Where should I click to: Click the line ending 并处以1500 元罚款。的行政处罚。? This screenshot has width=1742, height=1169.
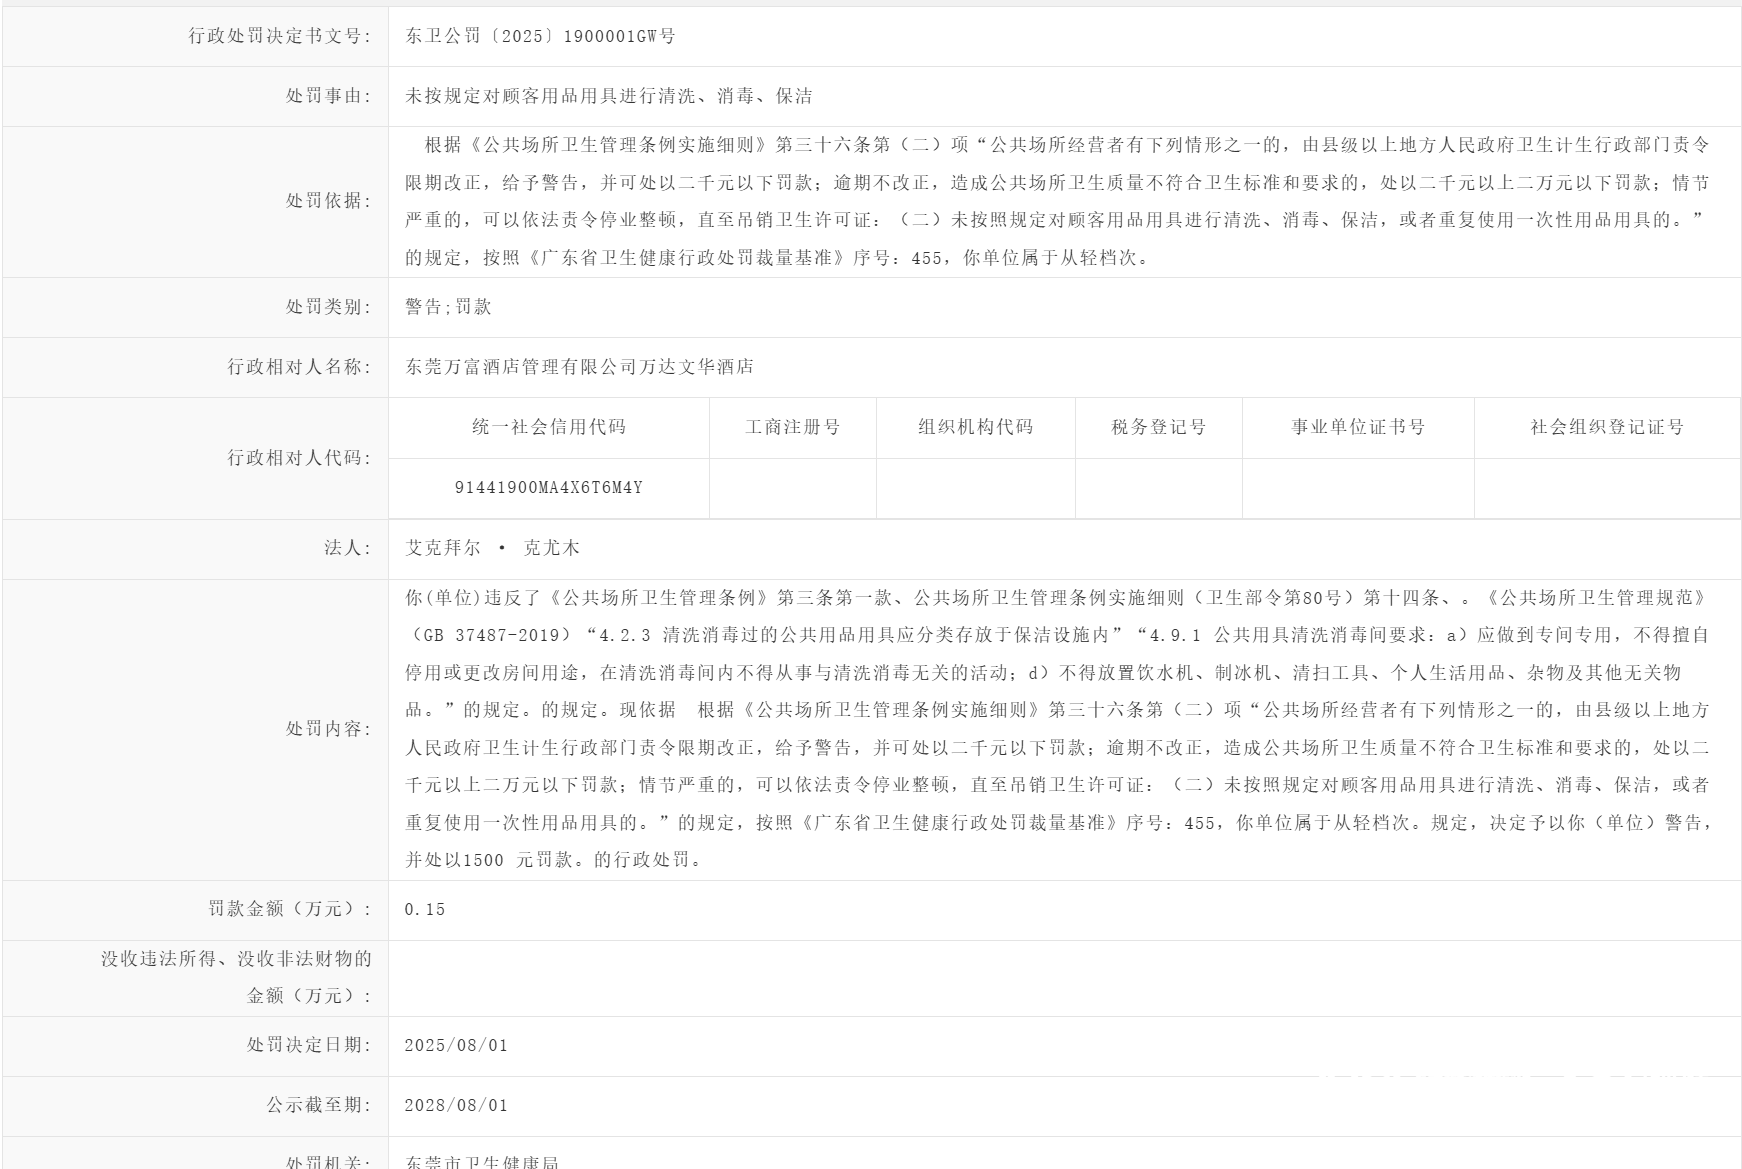[x=554, y=860]
